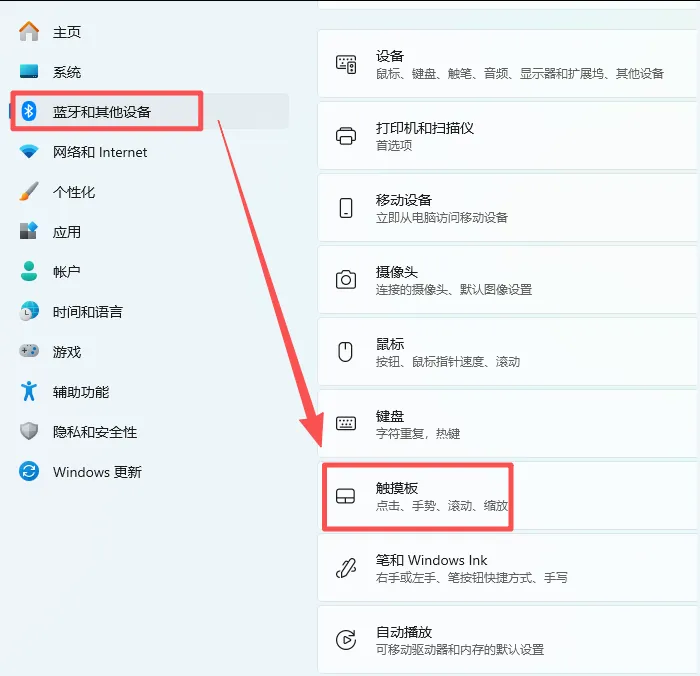Screen dimensions: 700x676
Task: Click the Home house icon
Action: coord(29,31)
